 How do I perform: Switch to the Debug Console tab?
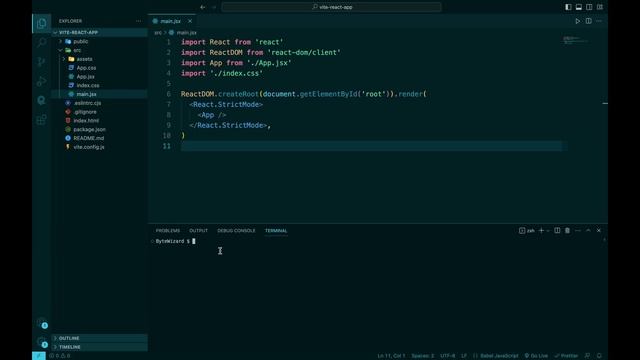point(236,231)
